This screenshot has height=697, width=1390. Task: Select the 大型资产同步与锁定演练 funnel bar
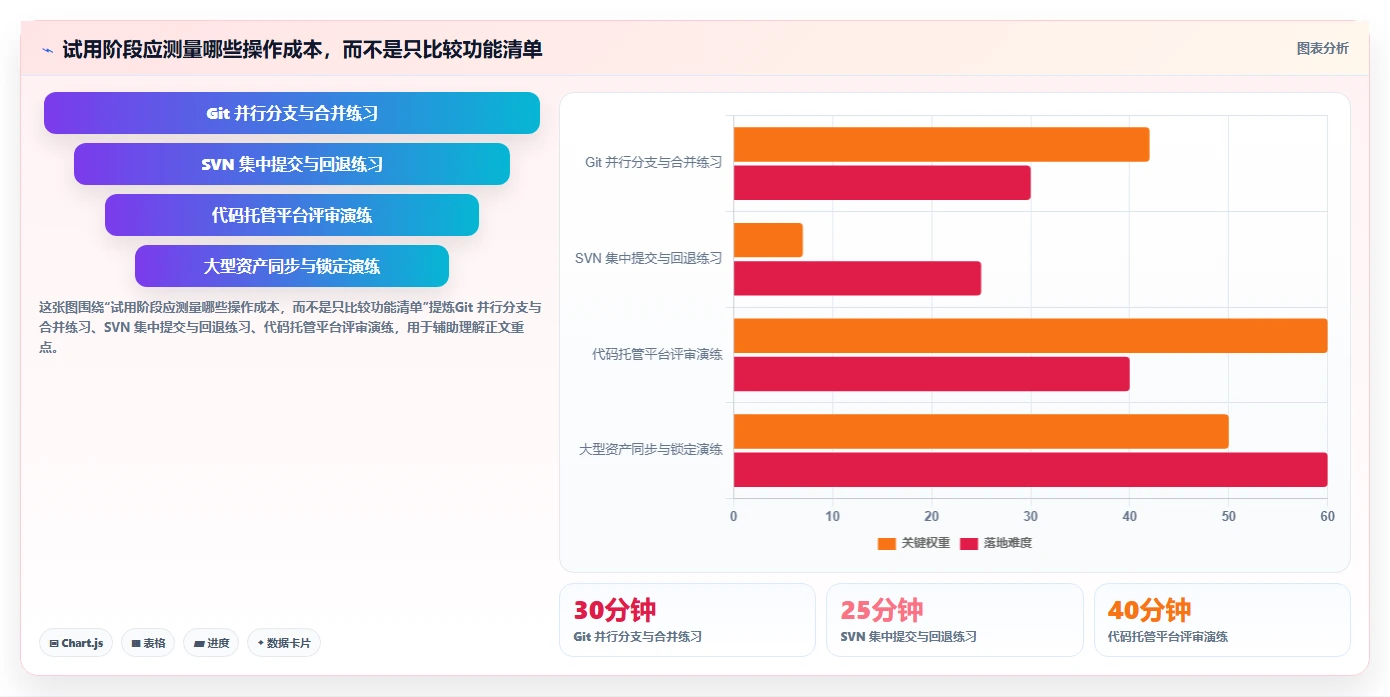[292, 266]
